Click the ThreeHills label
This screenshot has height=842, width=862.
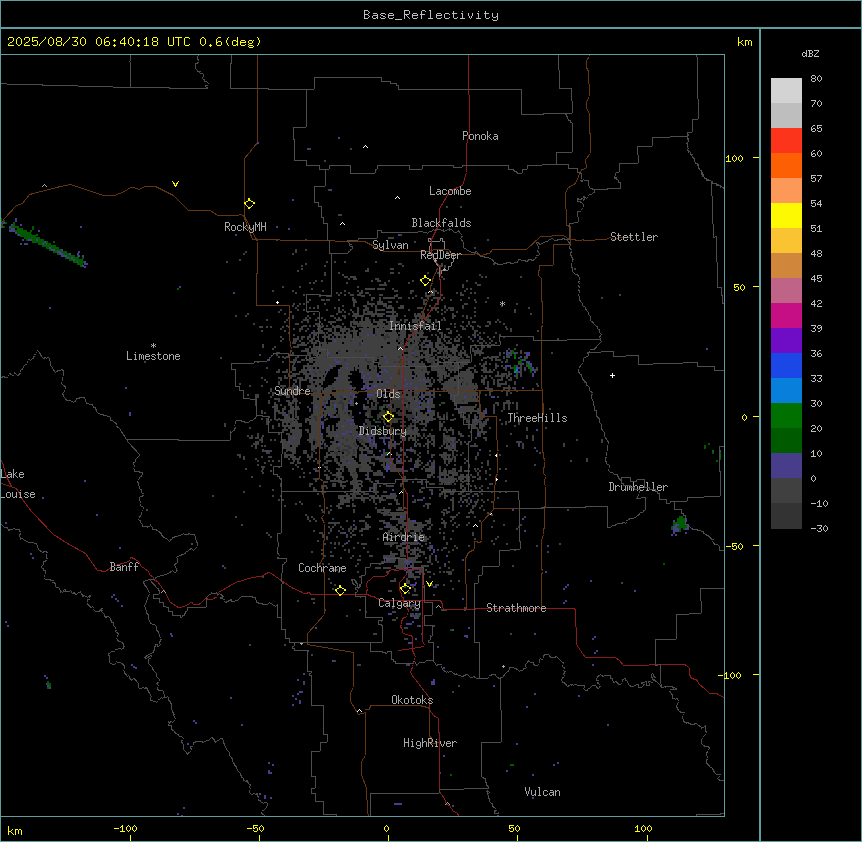coord(537,418)
